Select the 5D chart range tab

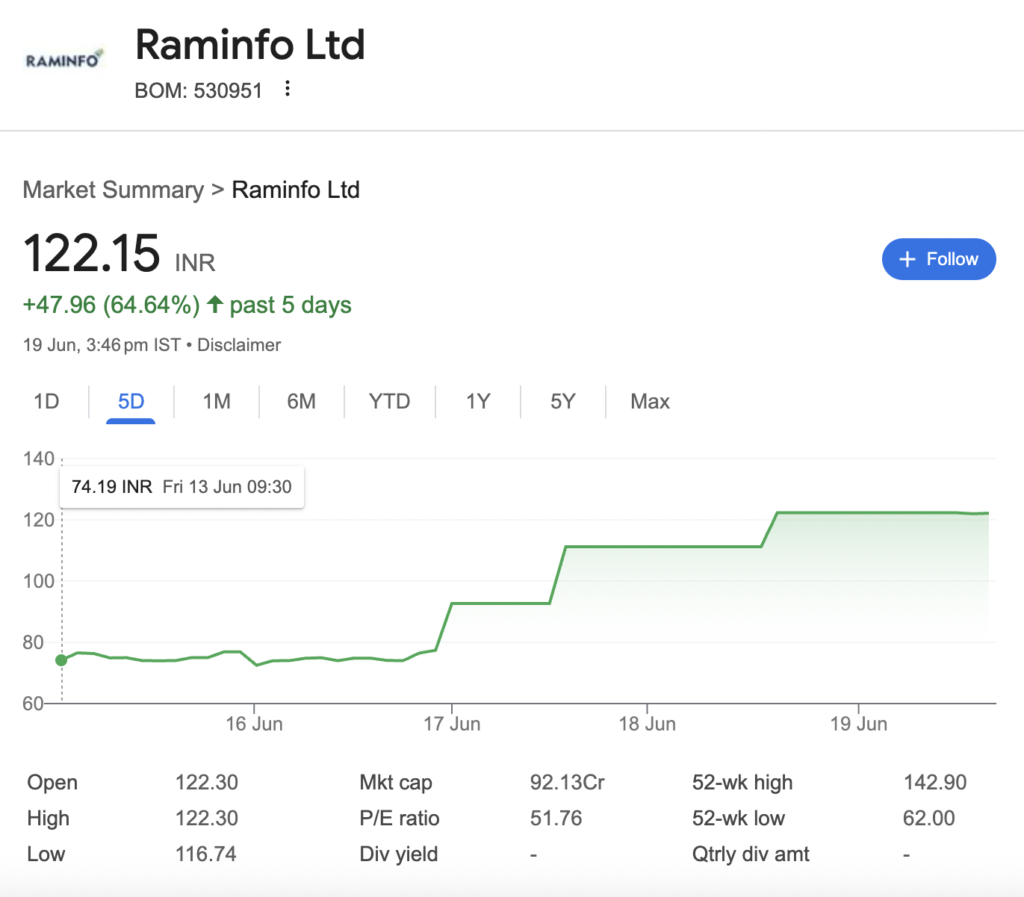point(131,401)
